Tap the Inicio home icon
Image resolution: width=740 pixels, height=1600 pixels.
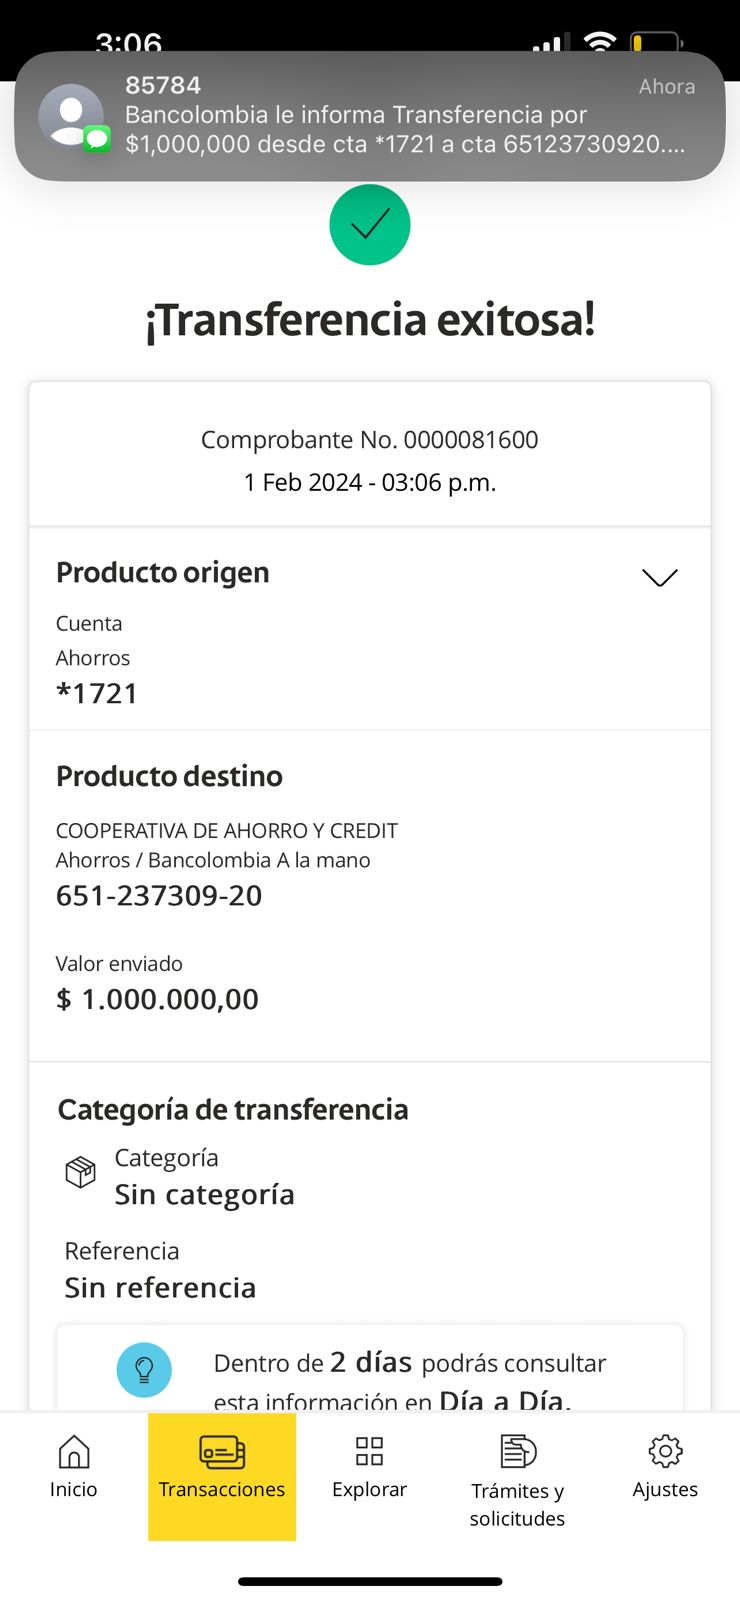74,1451
